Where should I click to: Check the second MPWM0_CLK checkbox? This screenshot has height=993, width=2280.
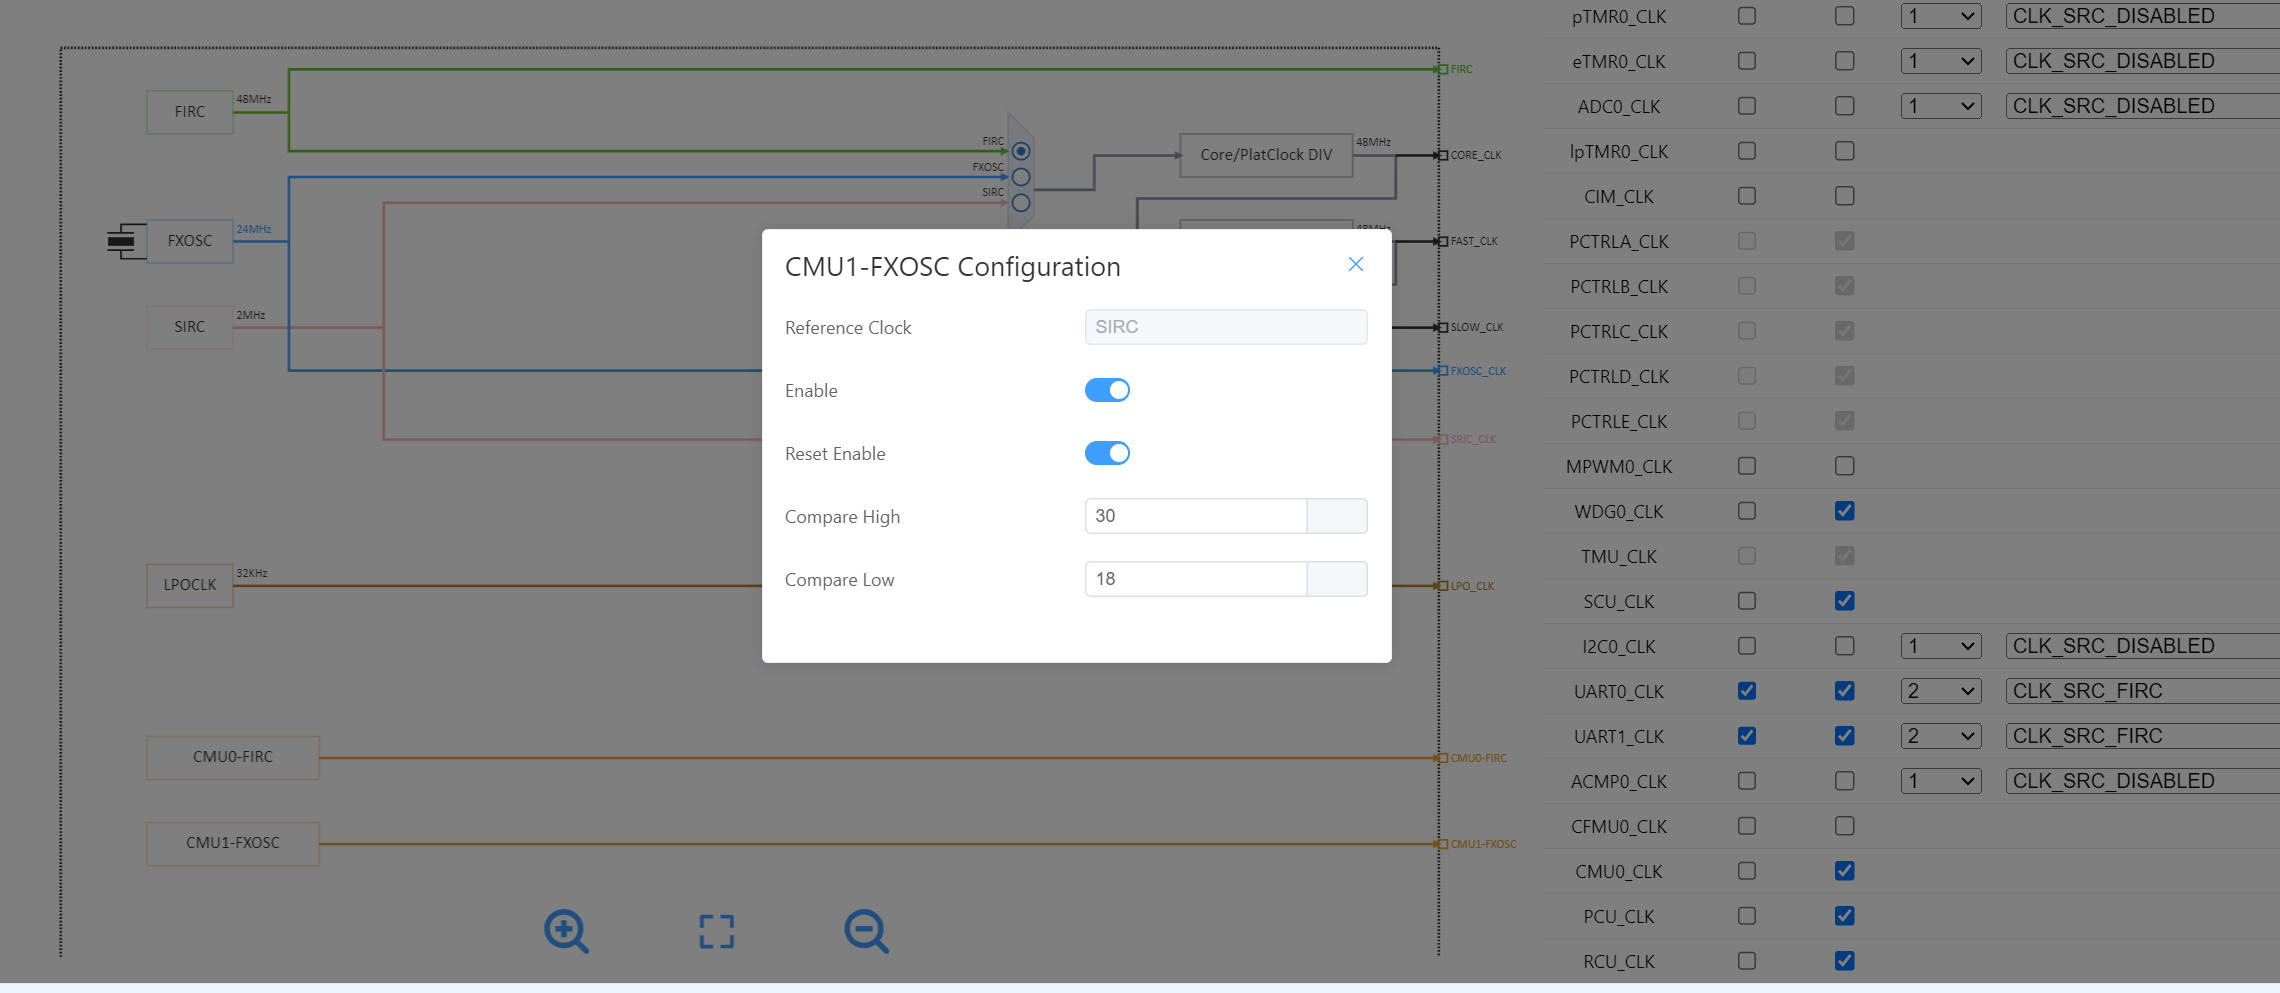point(1845,466)
